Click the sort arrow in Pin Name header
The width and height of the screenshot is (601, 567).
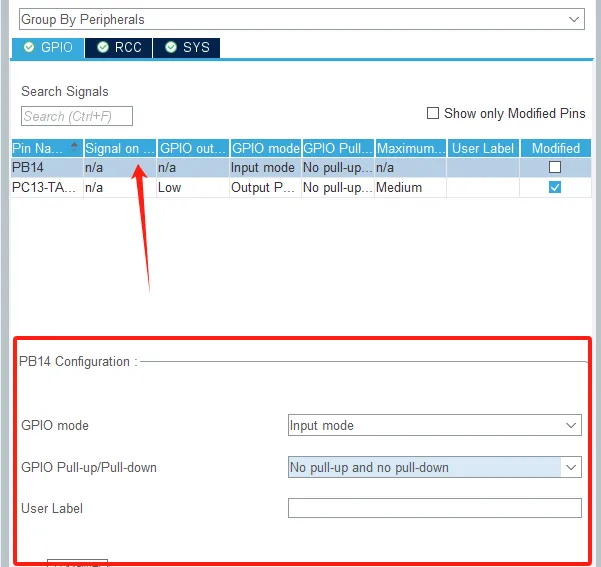coord(74,147)
